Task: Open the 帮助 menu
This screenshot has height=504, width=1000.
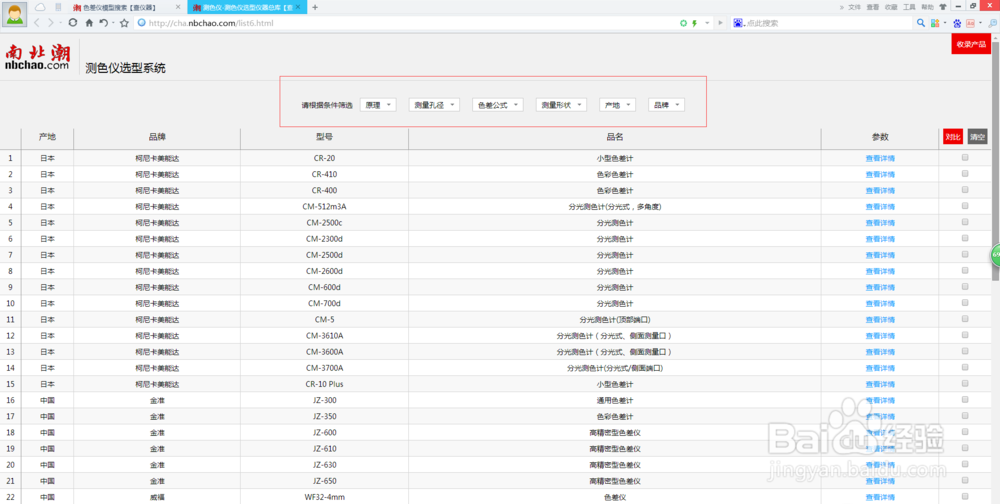Action: pyautogui.click(x=927, y=7)
